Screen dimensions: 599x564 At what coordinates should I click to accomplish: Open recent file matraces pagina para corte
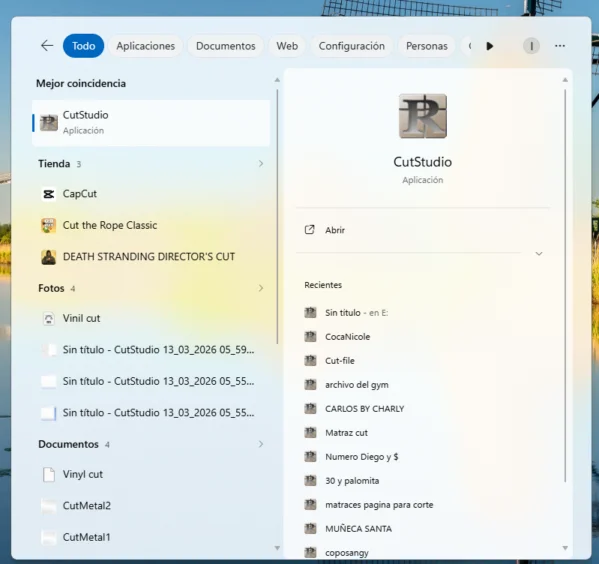tap(423, 505)
